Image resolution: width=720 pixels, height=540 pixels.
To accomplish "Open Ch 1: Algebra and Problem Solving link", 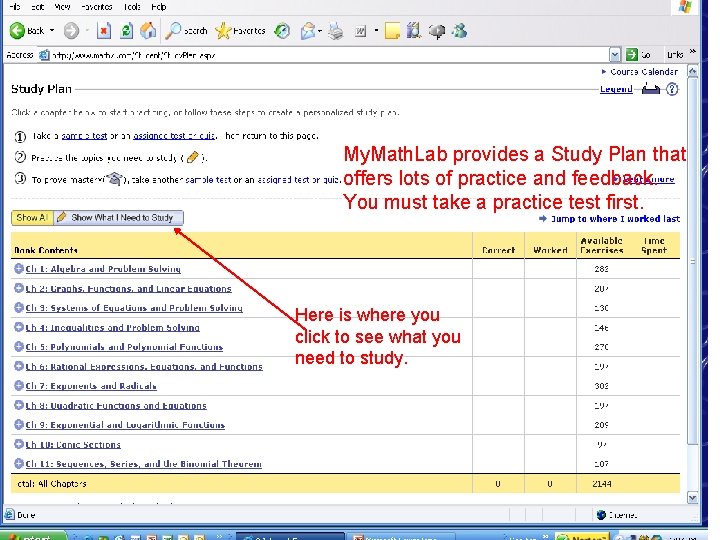I will [103, 269].
